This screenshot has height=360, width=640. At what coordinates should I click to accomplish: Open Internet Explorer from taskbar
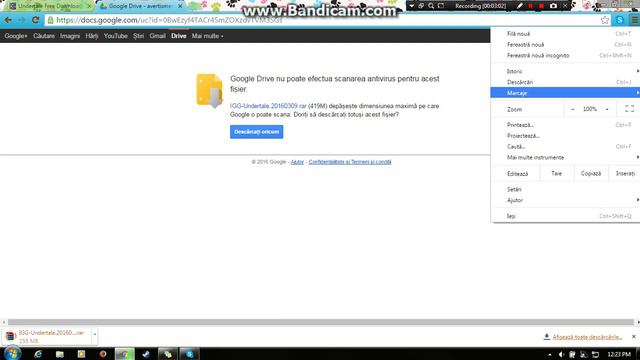pos(38,354)
